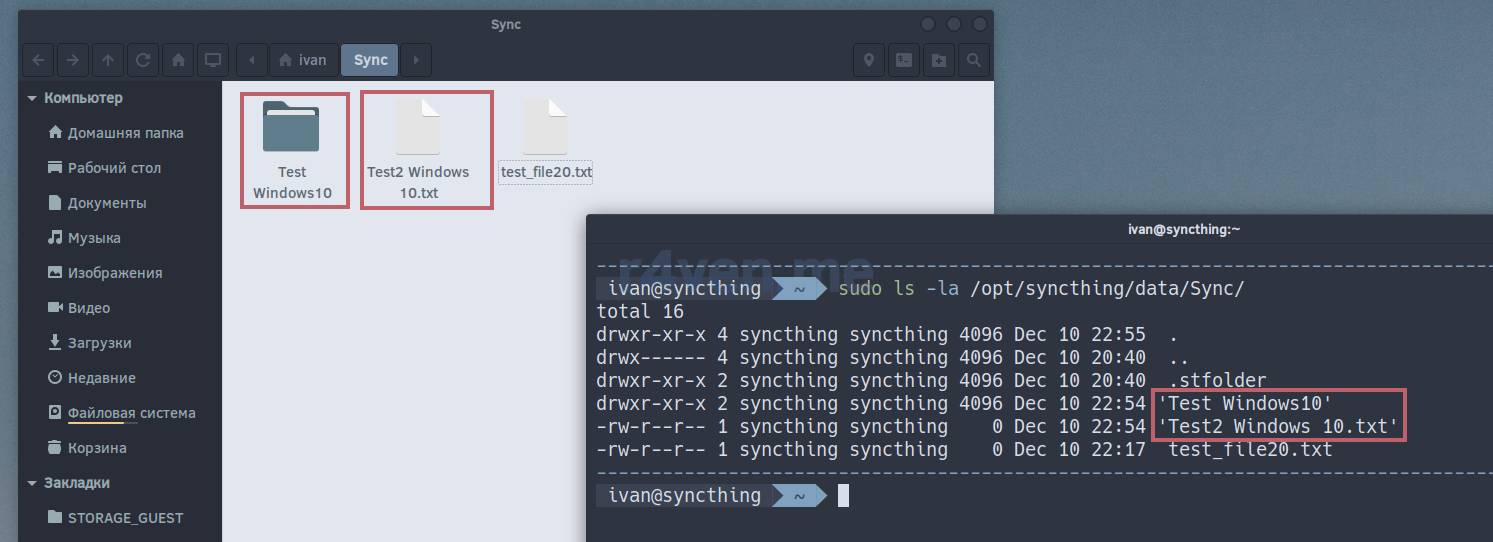
Task: Select the test_file20.txt file
Action: (546, 140)
